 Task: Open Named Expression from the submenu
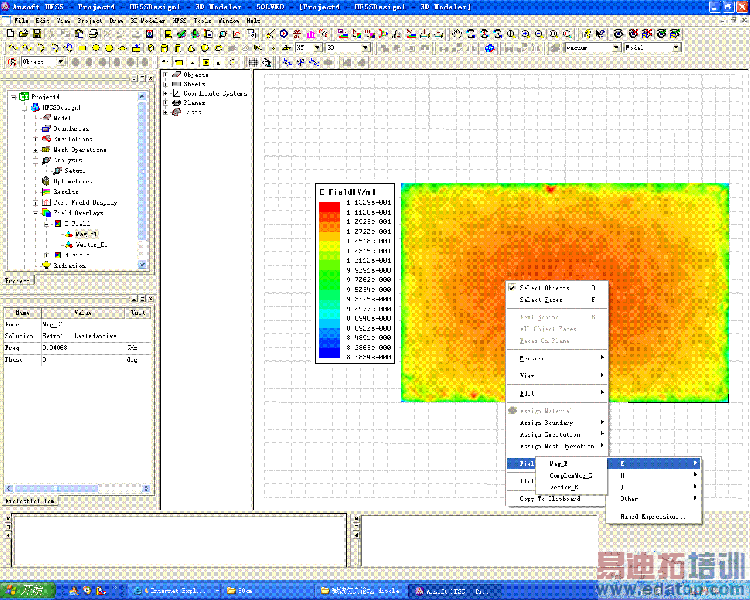pyautogui.click(x=652, y=516)
